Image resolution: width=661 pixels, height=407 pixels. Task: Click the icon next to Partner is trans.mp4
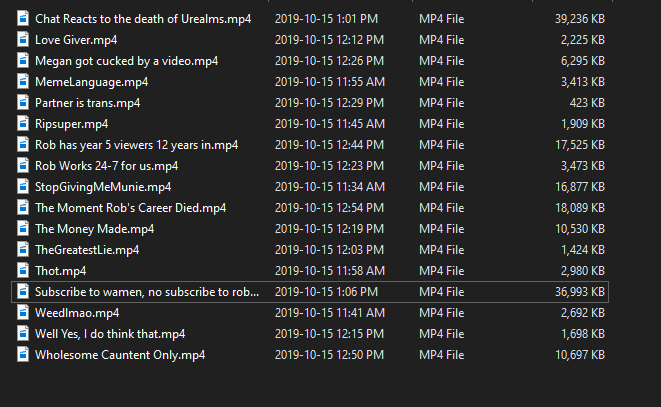tap(23, 102)
